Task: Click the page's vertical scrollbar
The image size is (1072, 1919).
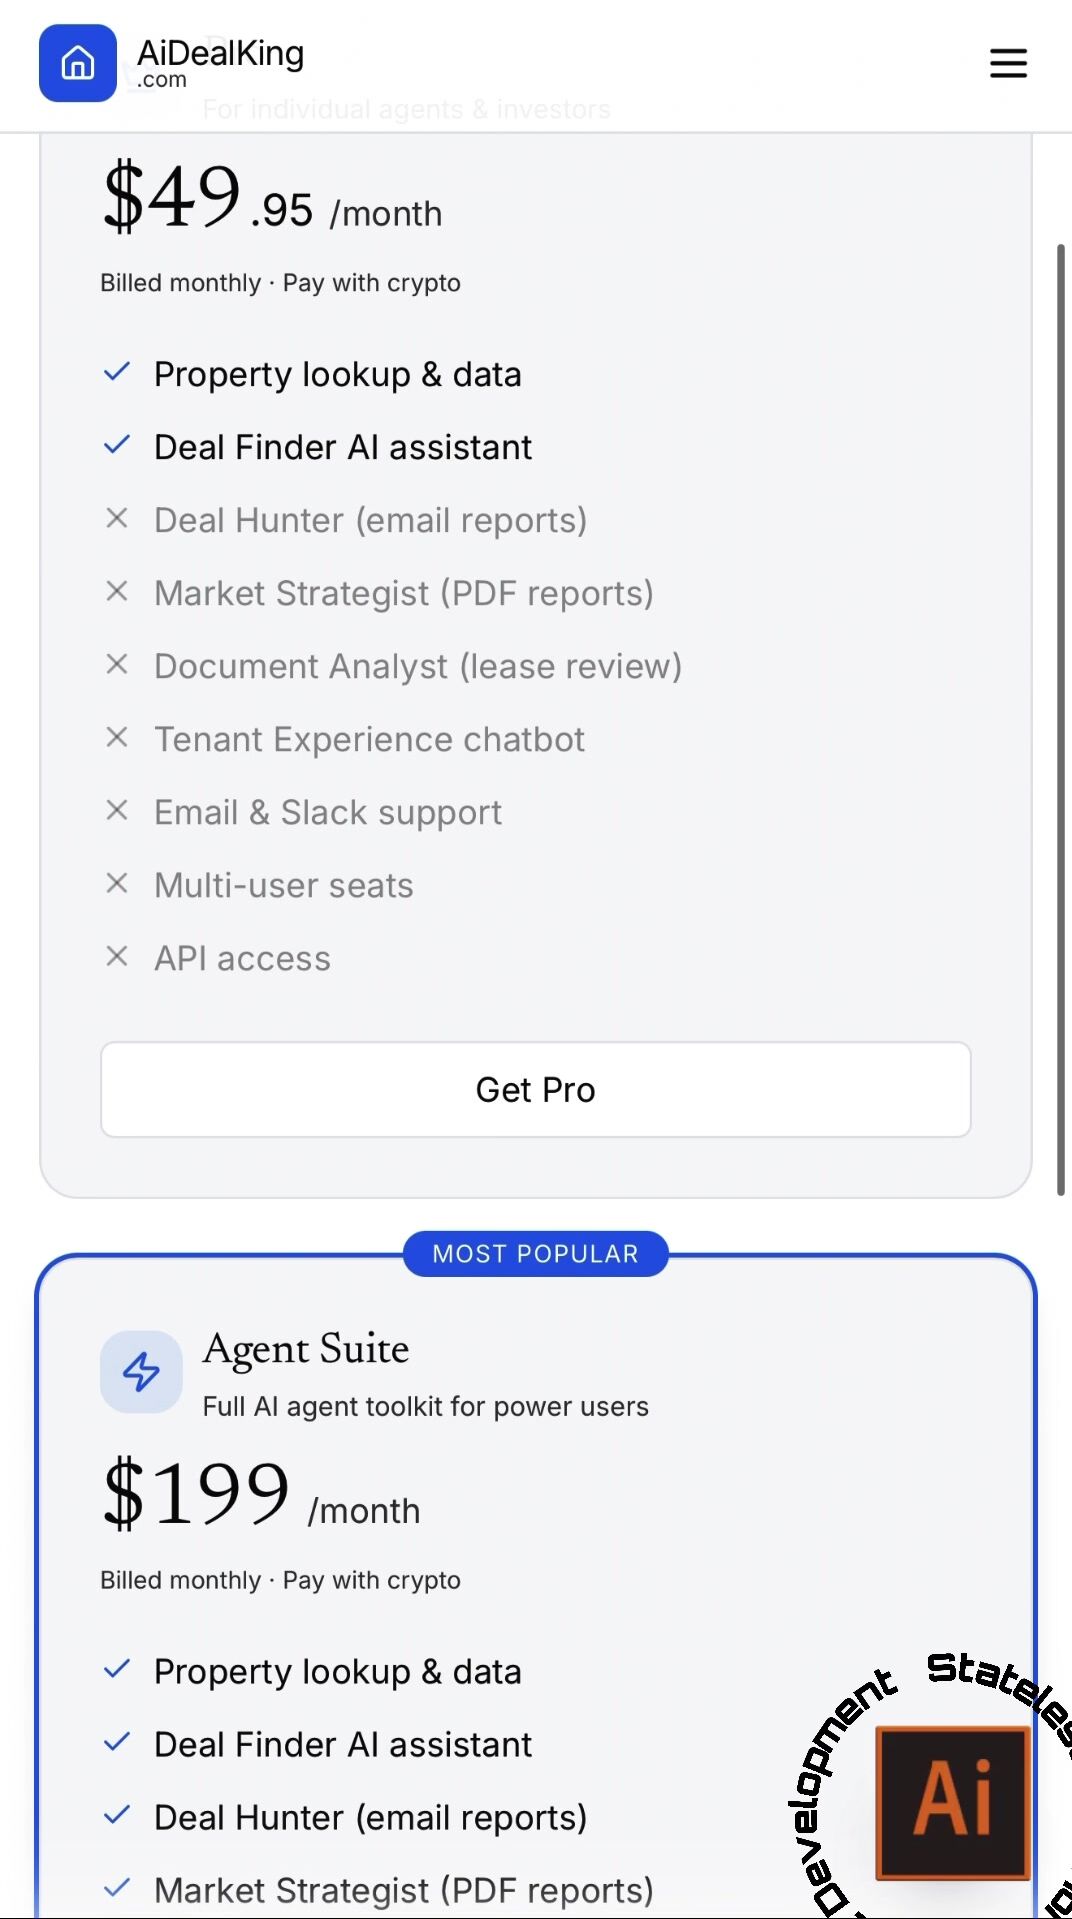Action: pos(1061,718)
